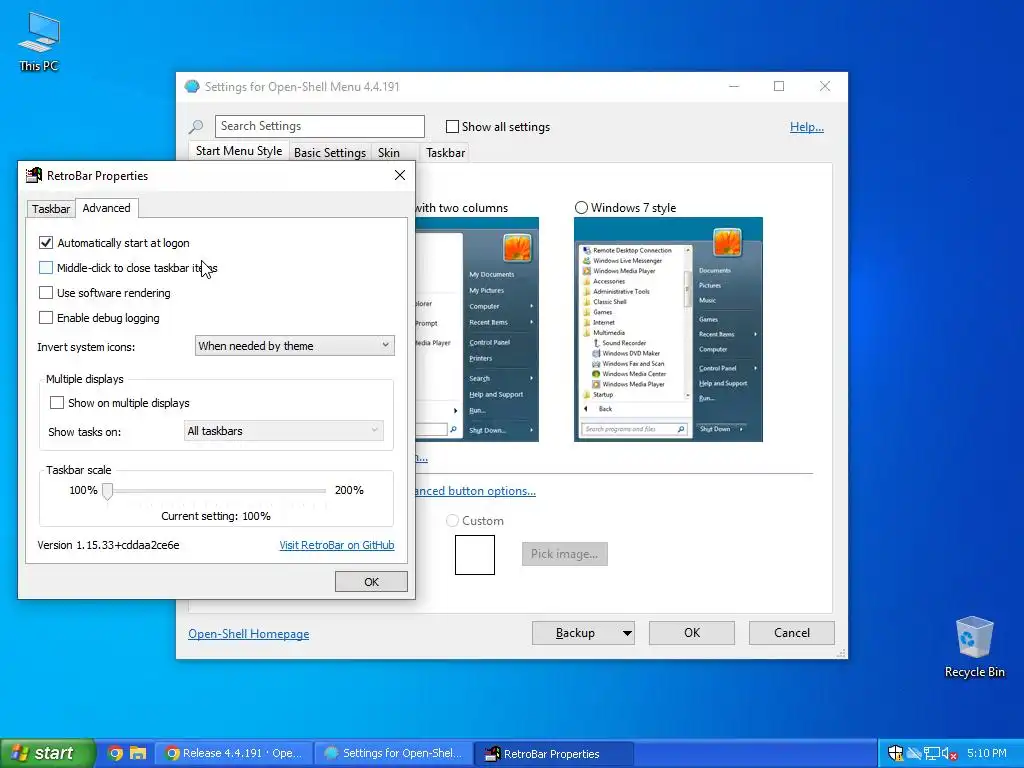This screenshot has height=768, width=1024.
Task: Click OK in Open-Shell settings
Action: coord(692,633)
